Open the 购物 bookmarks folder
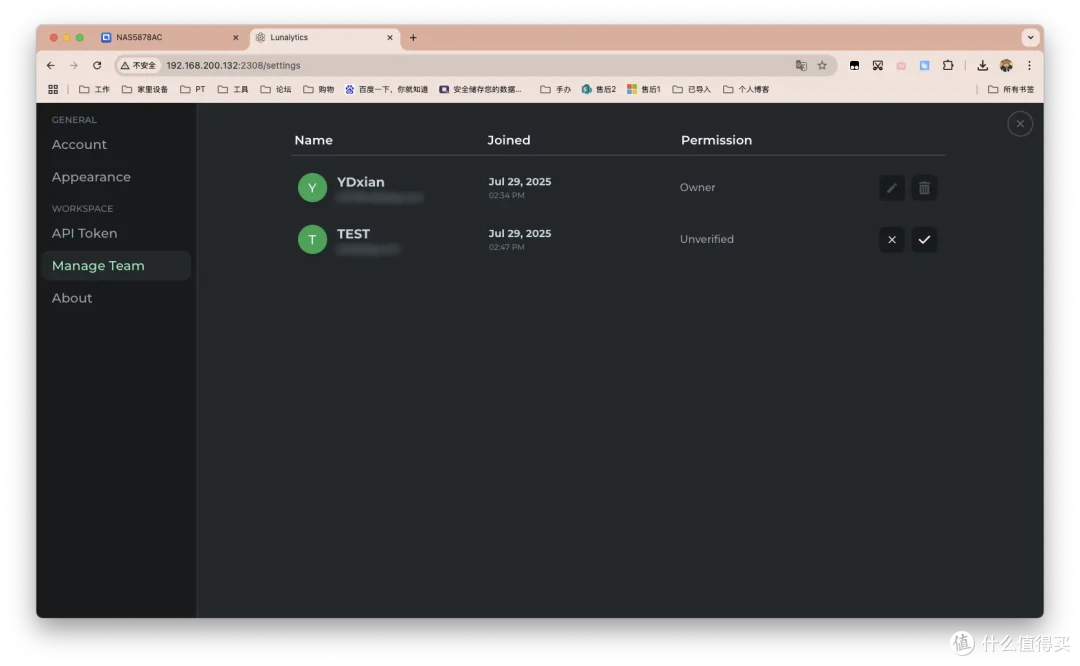Screen dimensions: 1080x666 [x=318, y=90]
